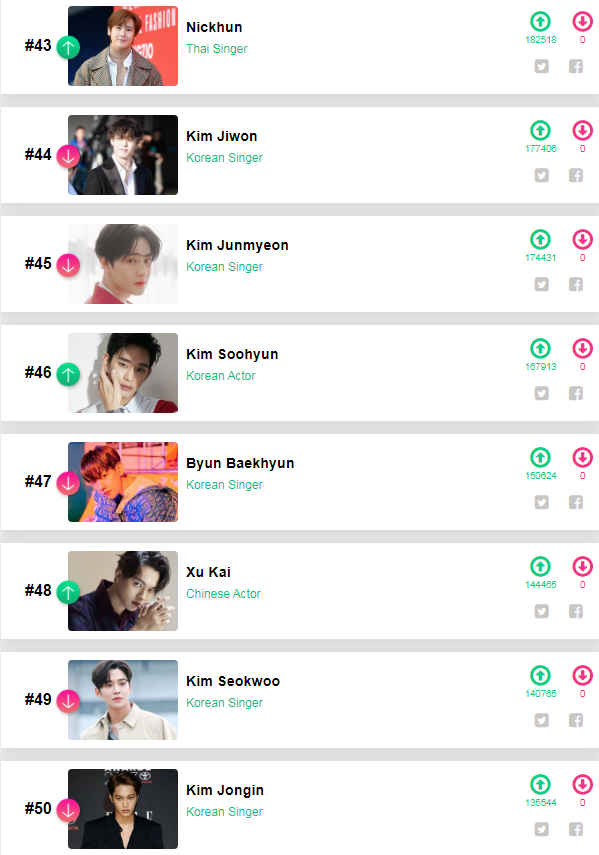Share Nickhun's ranking on Facebook

(576, 66)
